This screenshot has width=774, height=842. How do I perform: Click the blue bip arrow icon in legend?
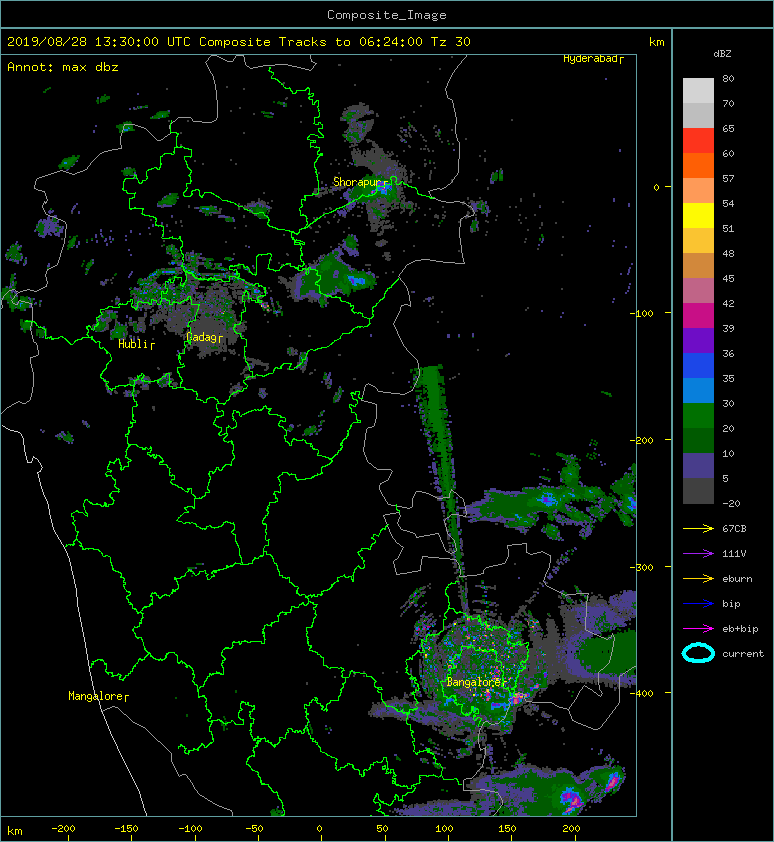[x=698, y=604]
